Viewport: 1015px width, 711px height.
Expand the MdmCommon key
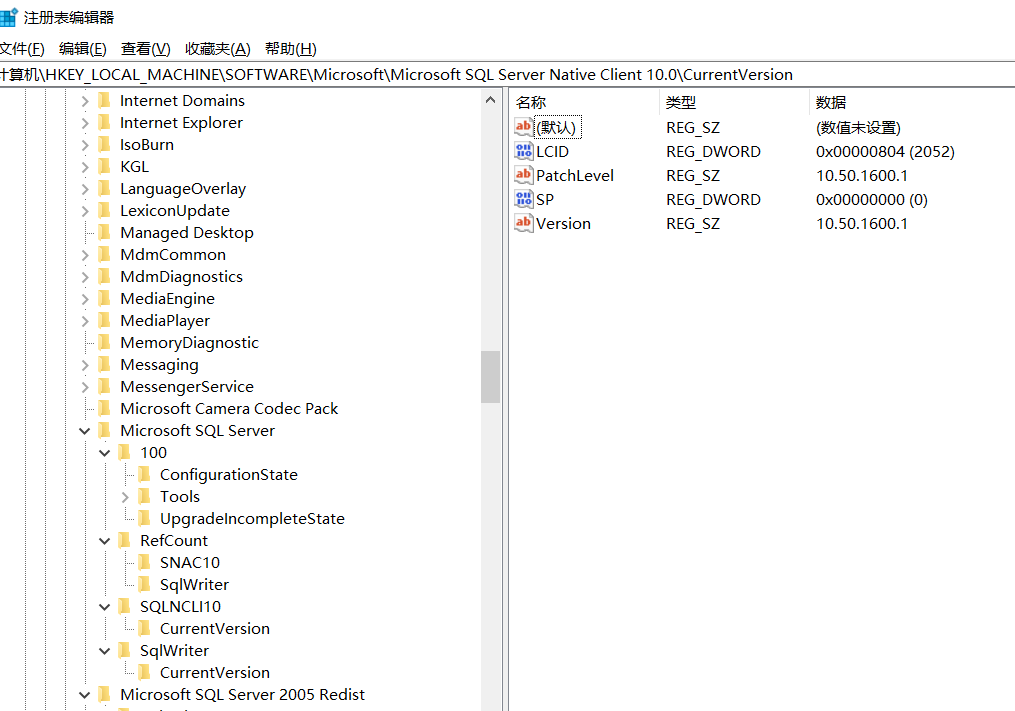(x=85, y=255)
